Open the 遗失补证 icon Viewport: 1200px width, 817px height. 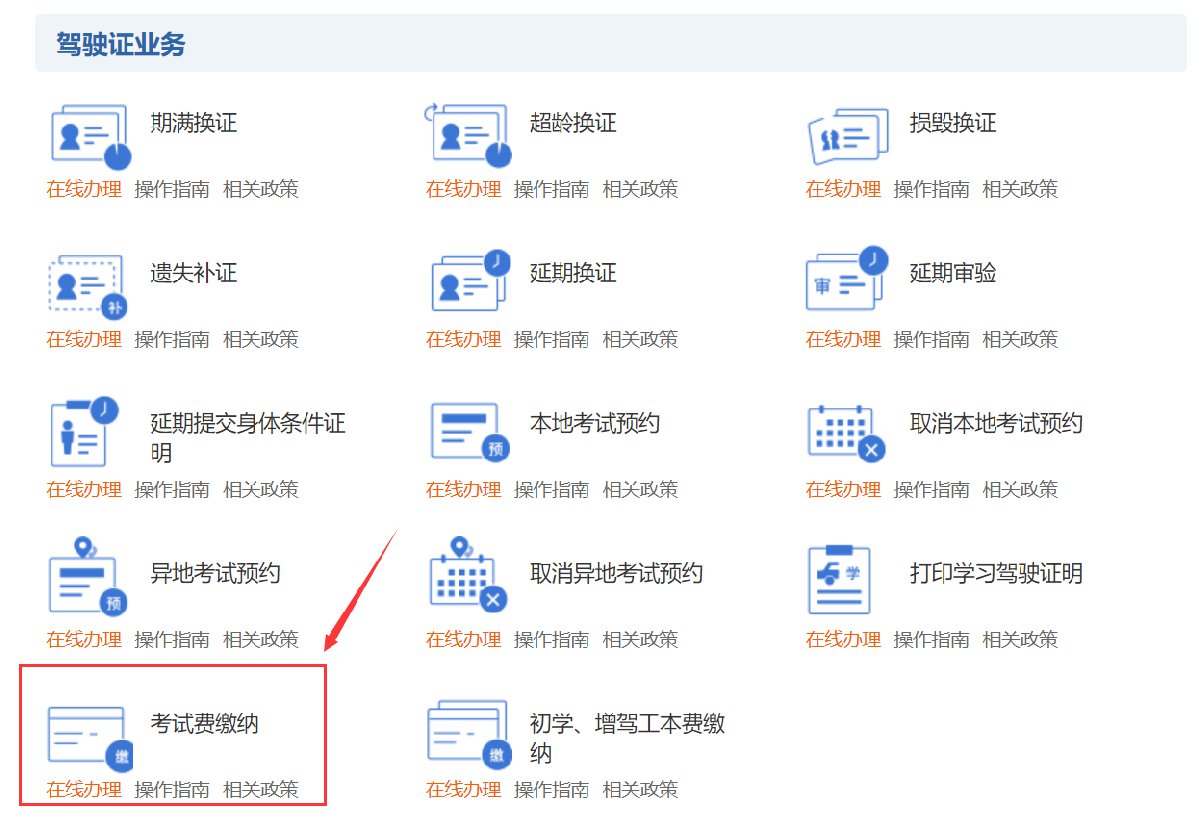87,286
